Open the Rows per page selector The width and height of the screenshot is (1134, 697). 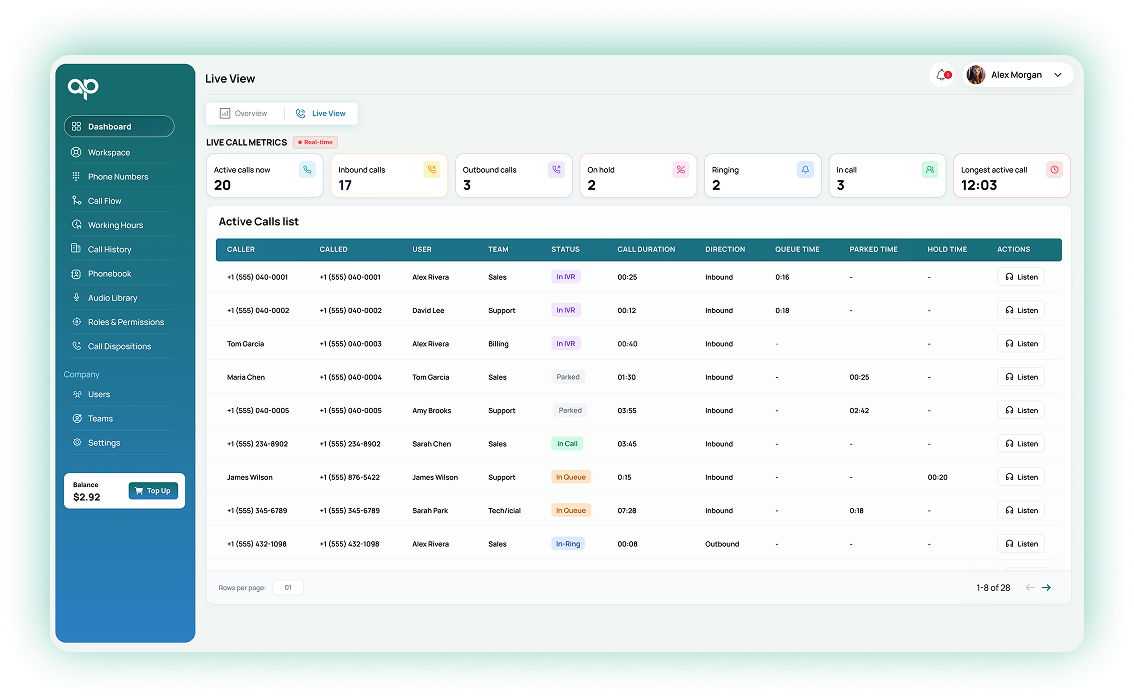288,588
